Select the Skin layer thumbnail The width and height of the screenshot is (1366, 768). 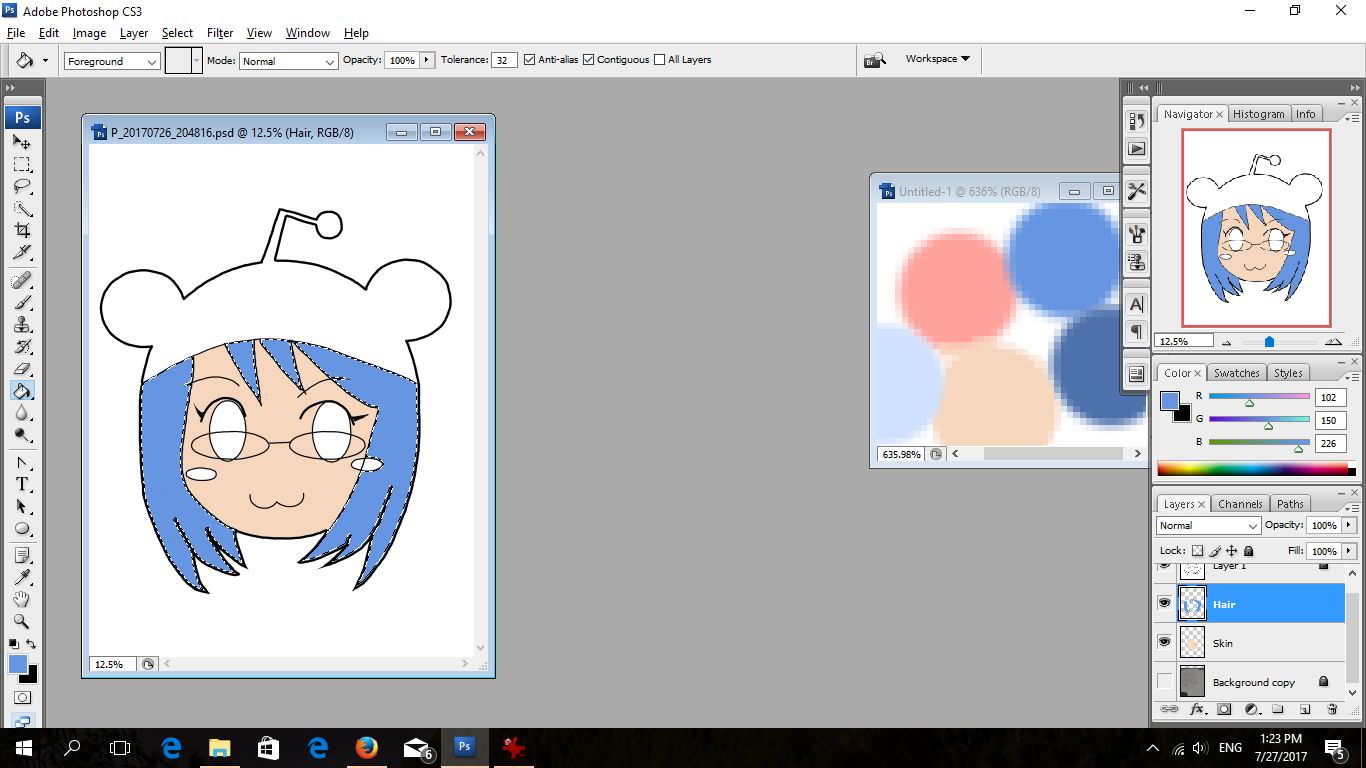(1192, 642)
